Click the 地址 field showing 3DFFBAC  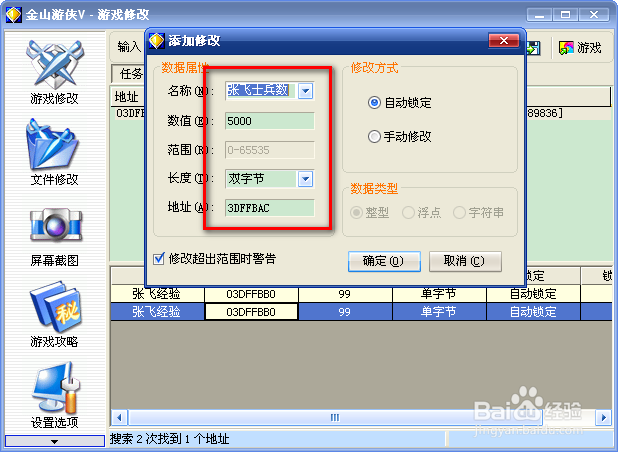[270, 208]
